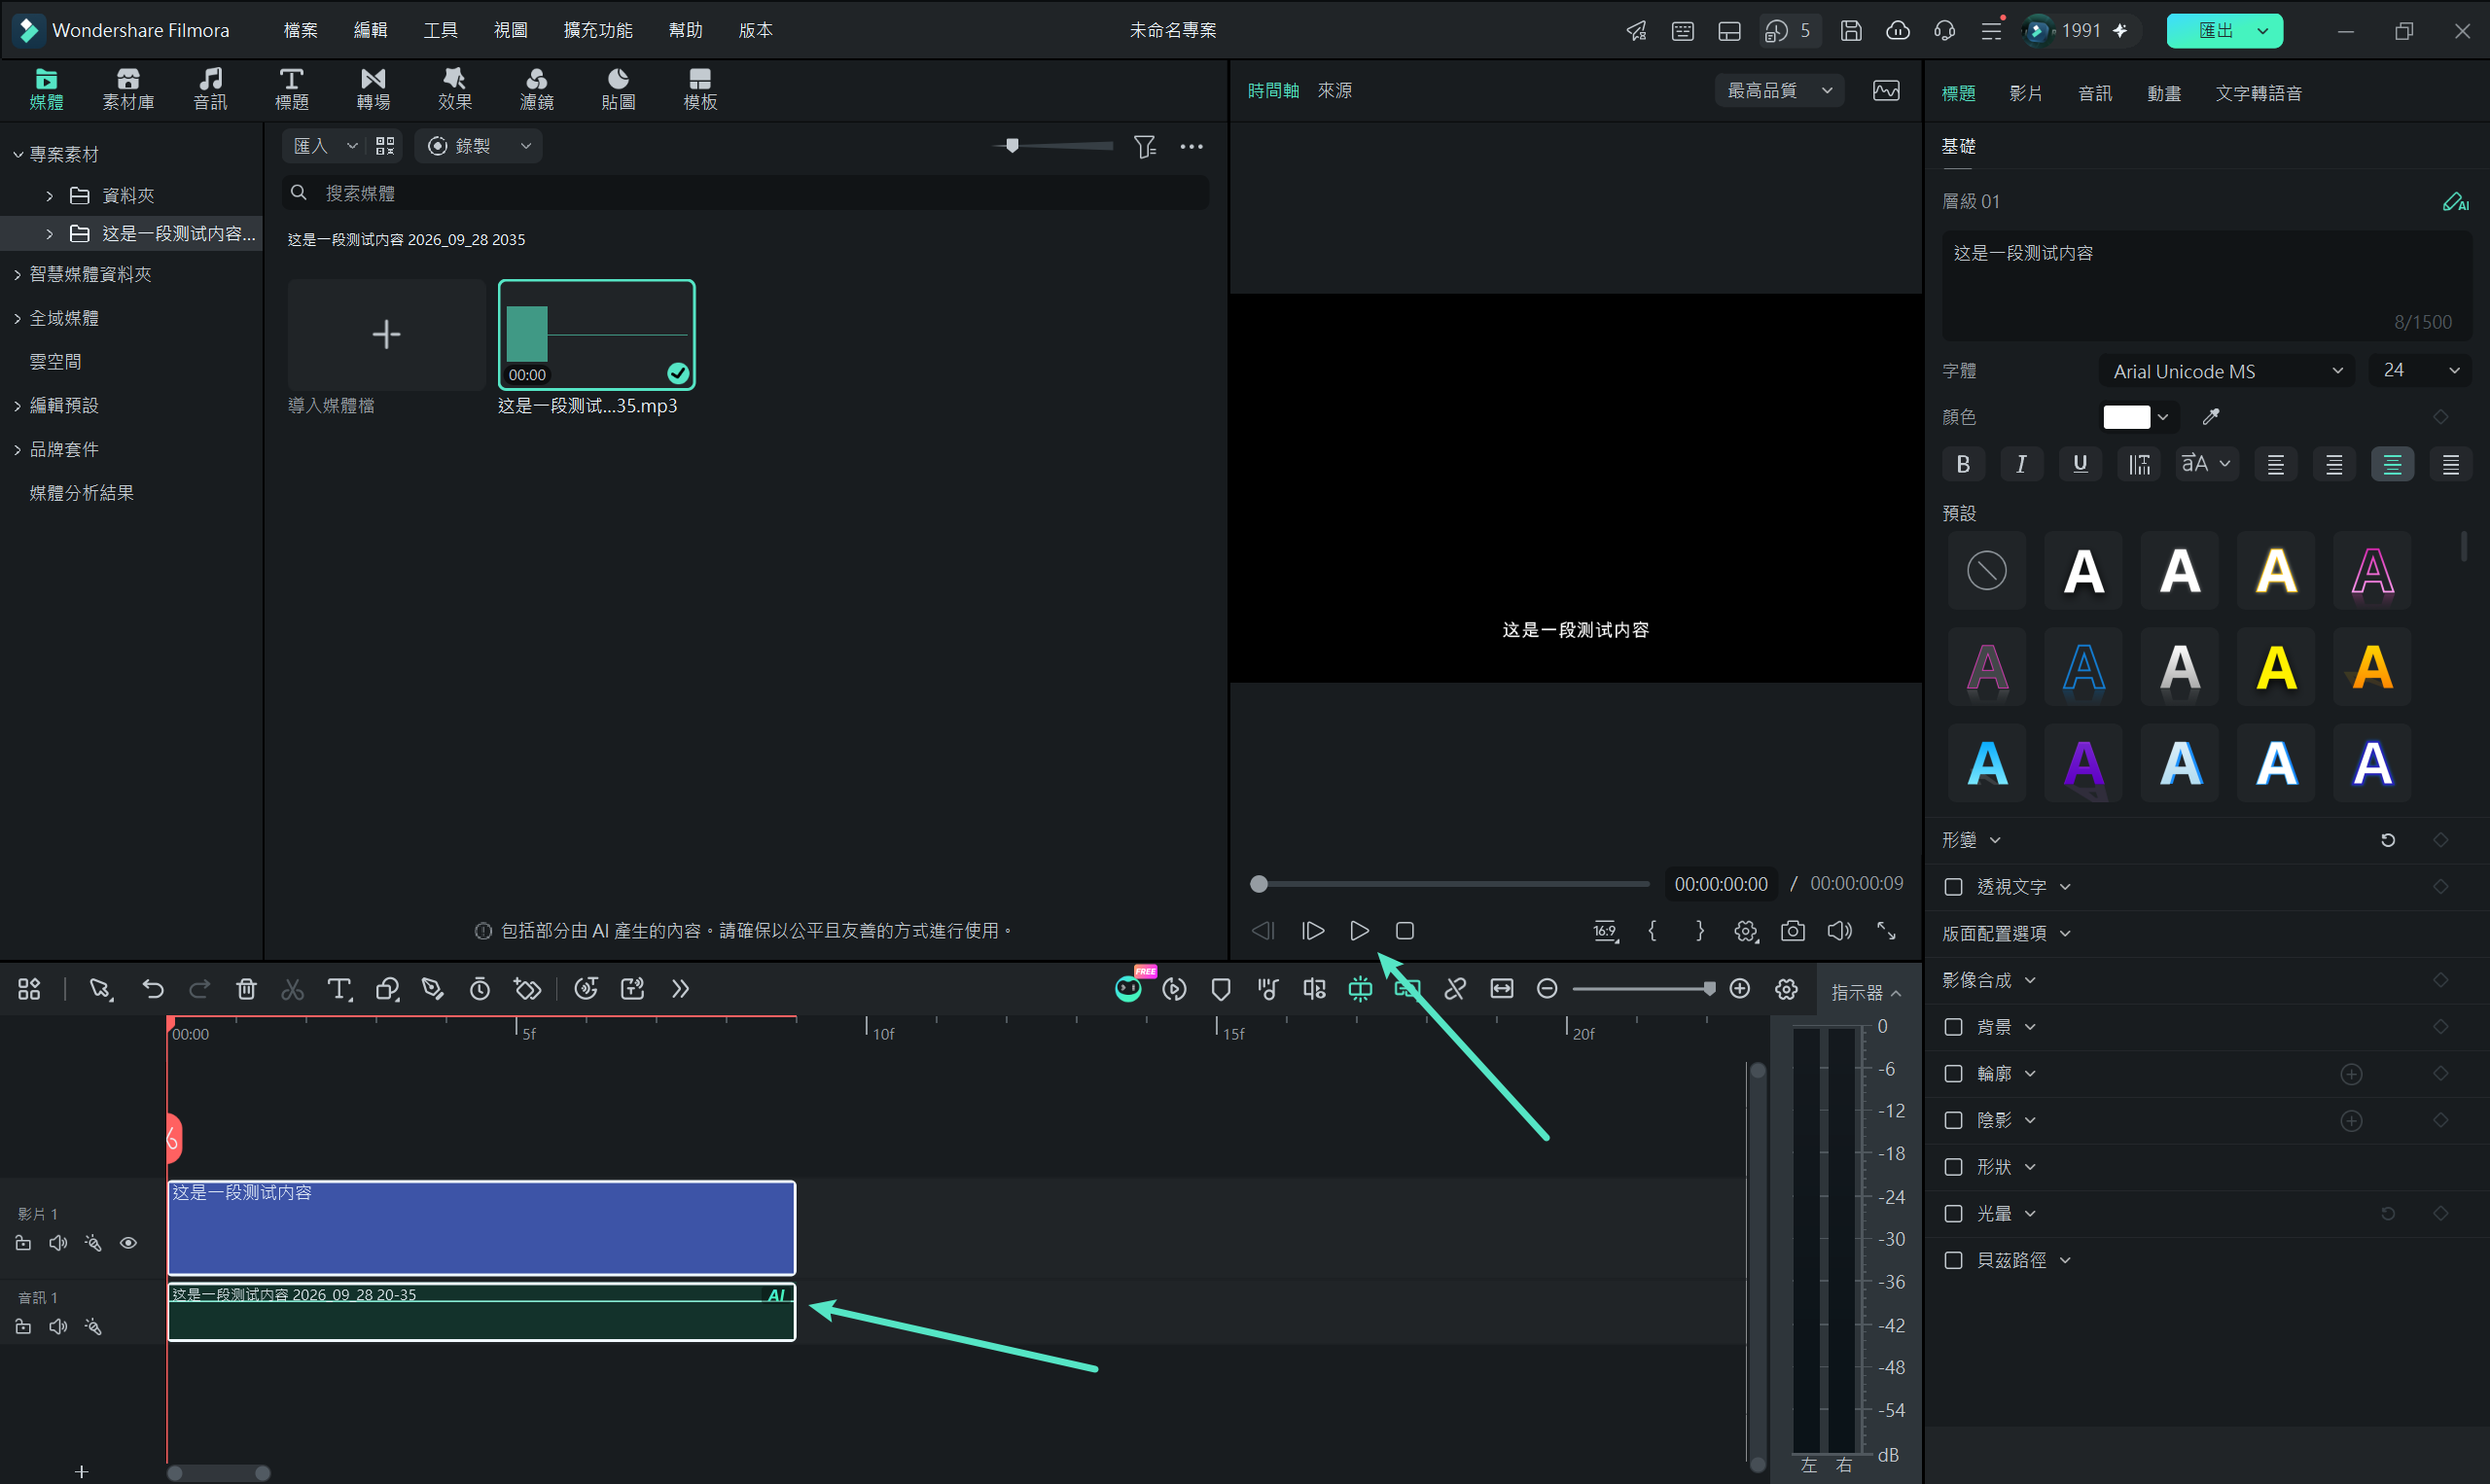Image resolution: width=2490 pixels, height=1484 pixels.
Task: Switch to the 動畫 tab
Action: (x=2163, y=93)
